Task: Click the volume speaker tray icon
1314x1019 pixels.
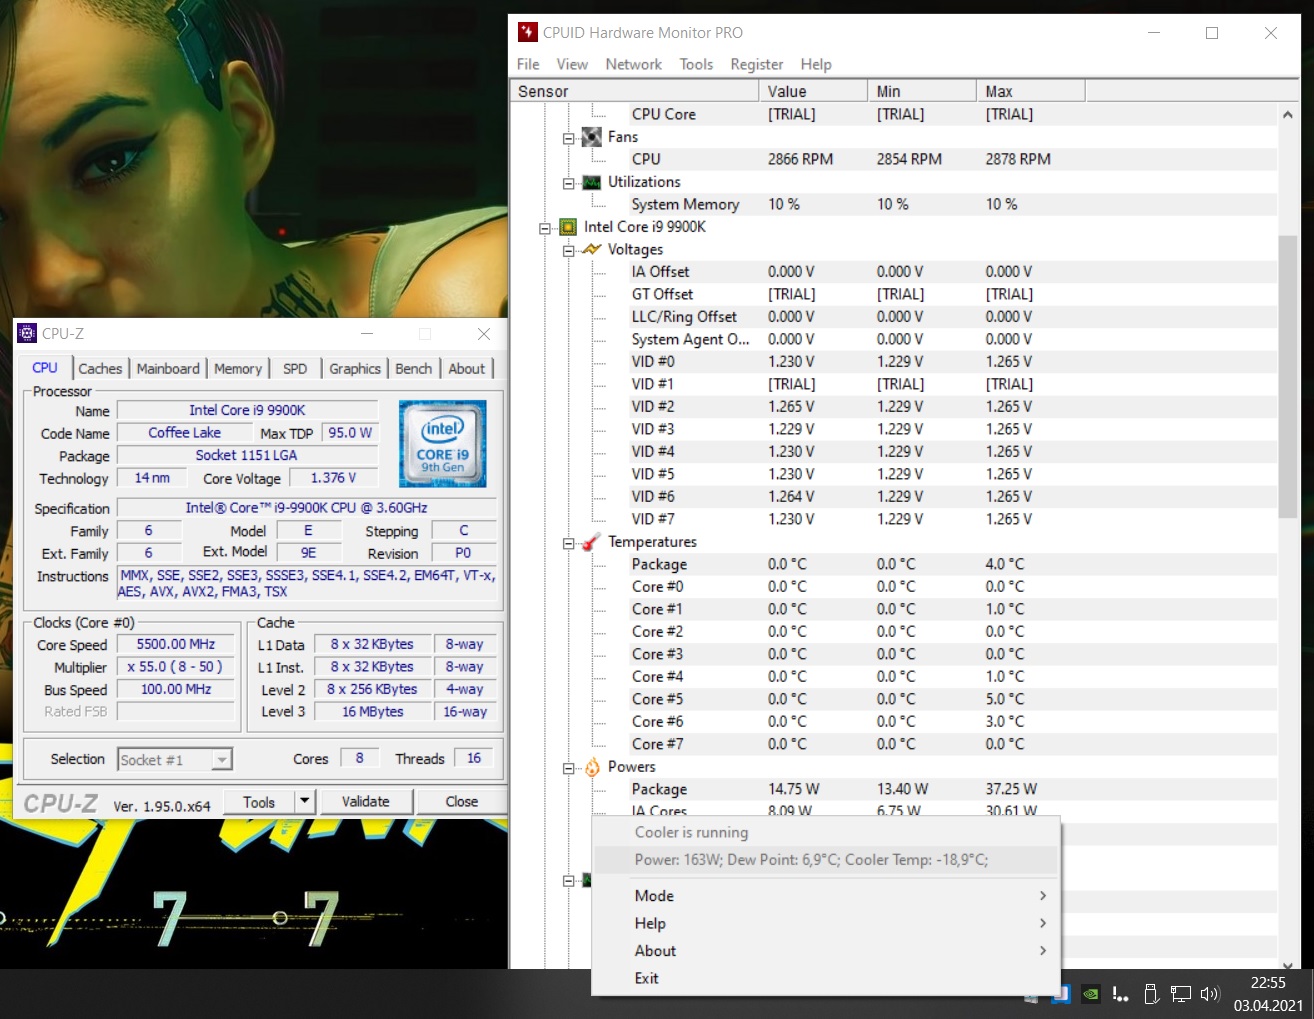Action: pyautogui.click(x=1210, y=994)
